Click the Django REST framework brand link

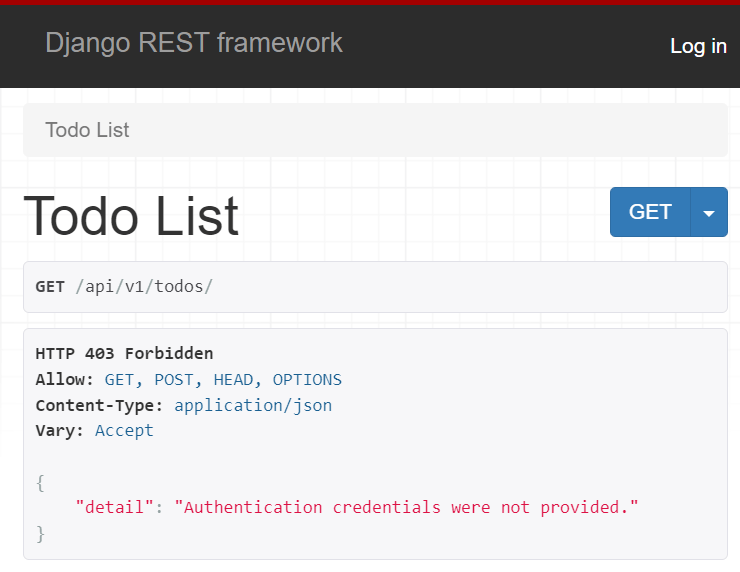[193, 43]
